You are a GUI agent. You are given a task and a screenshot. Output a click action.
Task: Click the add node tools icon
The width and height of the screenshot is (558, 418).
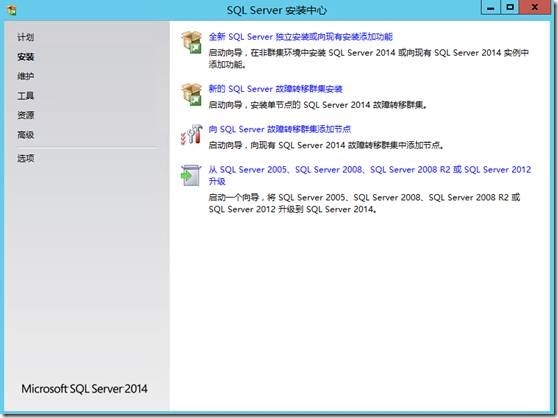click(x=191, y=134)
